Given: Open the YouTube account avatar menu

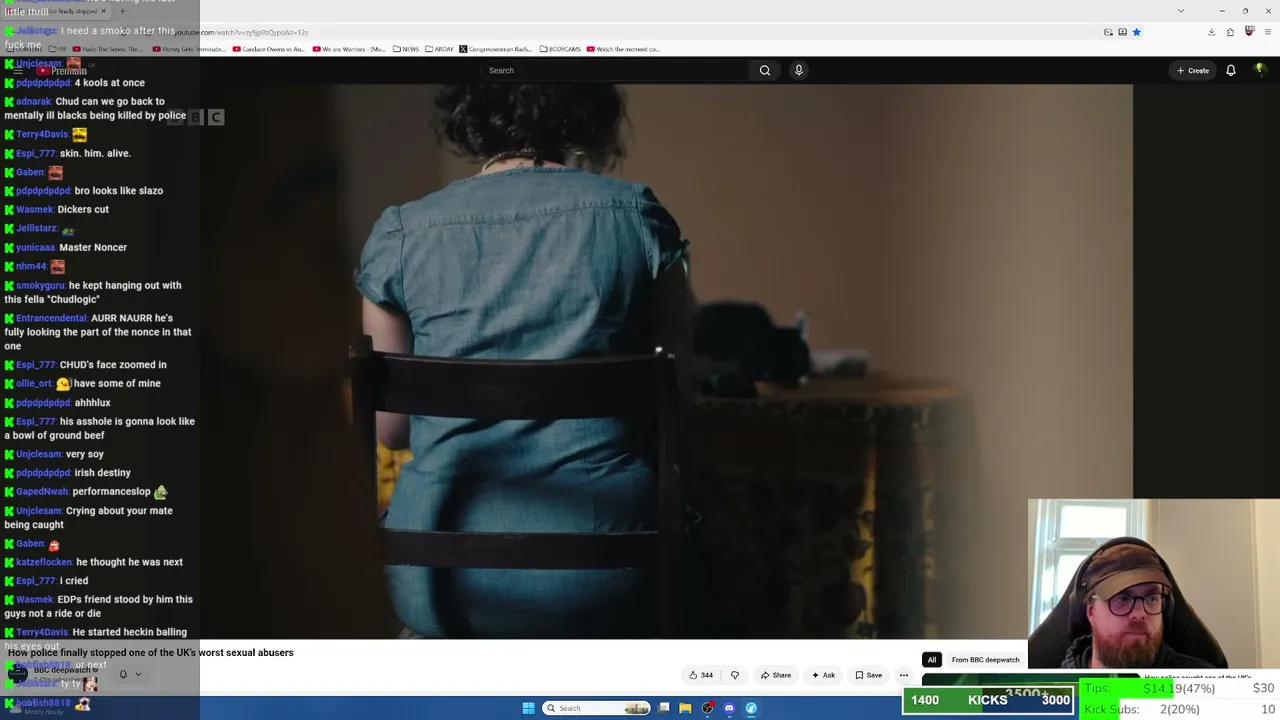Looking at the screenshot, I should point(1260,70).
